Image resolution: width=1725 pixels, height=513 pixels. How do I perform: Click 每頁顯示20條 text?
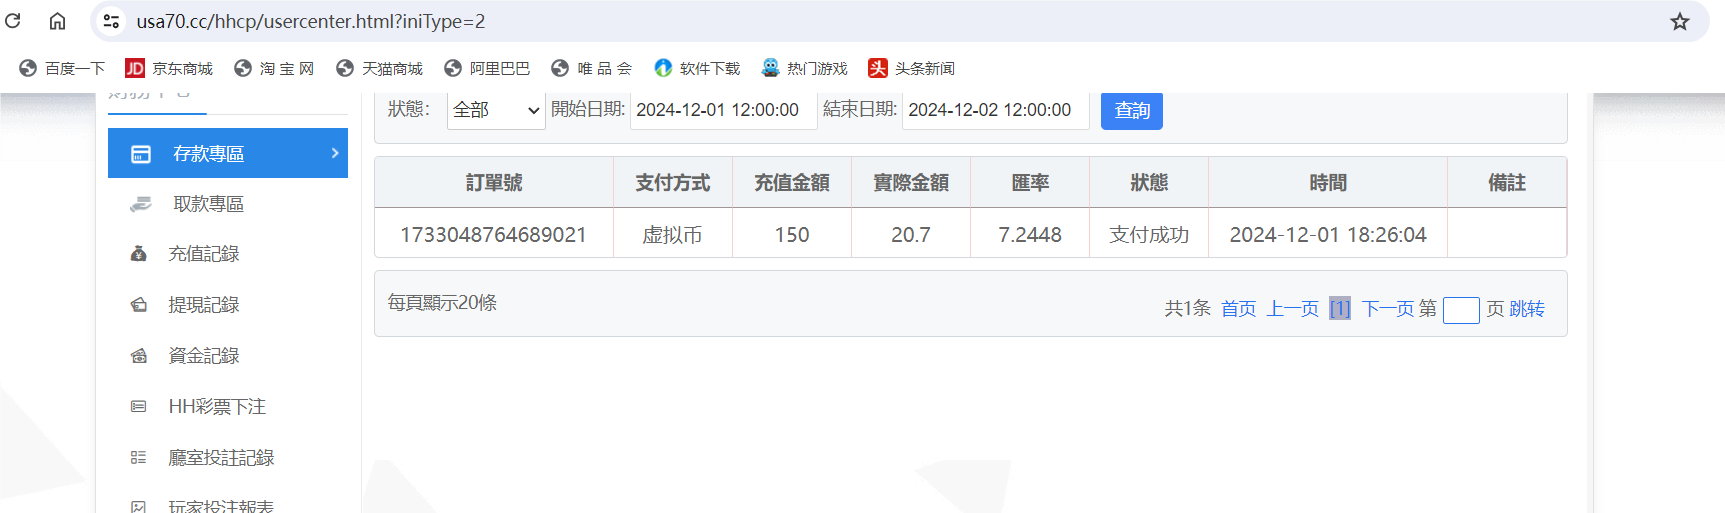pos(442,303)
